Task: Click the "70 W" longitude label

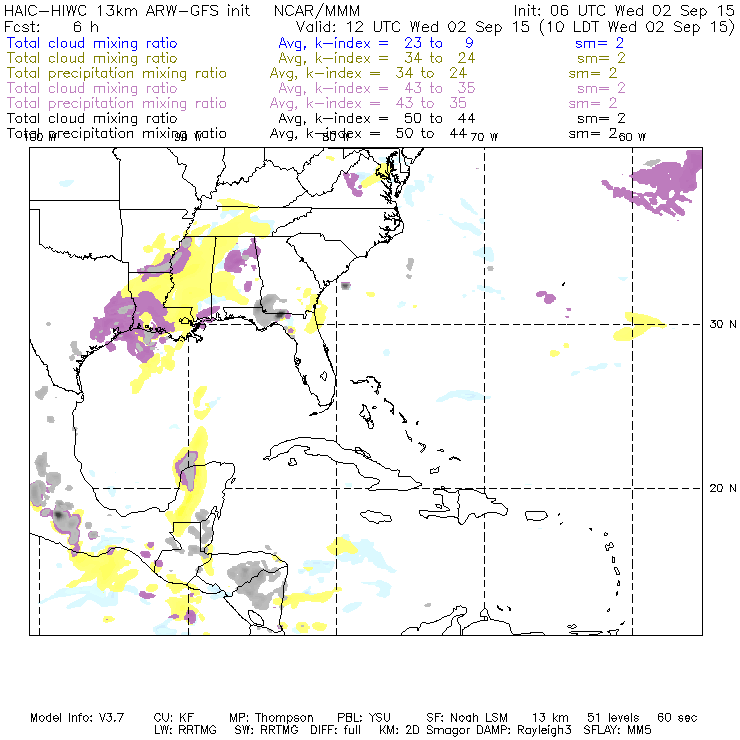Action: pos(484,137)
